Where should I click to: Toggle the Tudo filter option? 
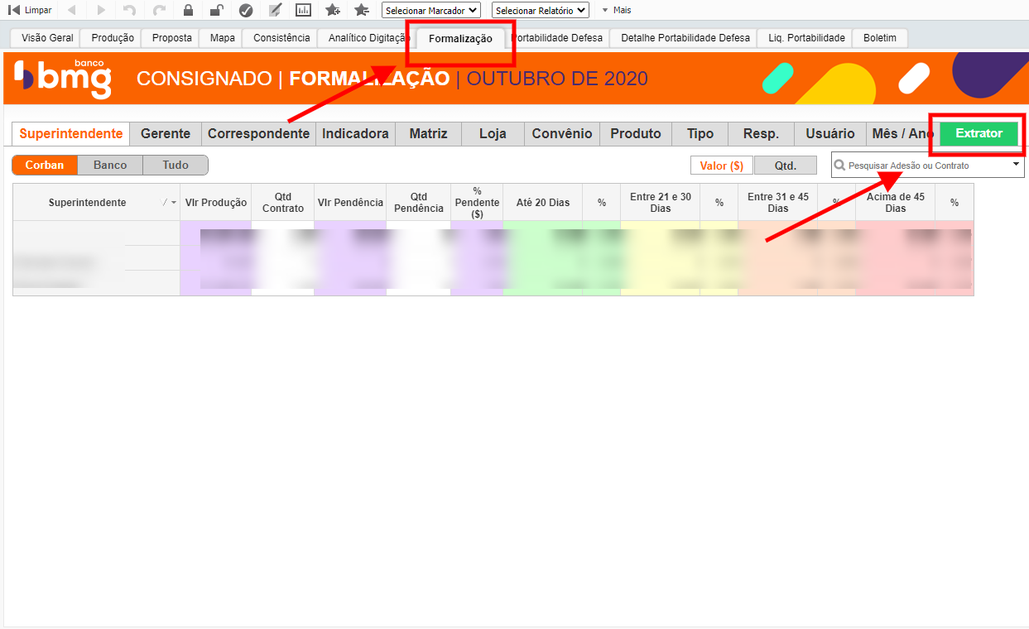[x=175, y=165]
